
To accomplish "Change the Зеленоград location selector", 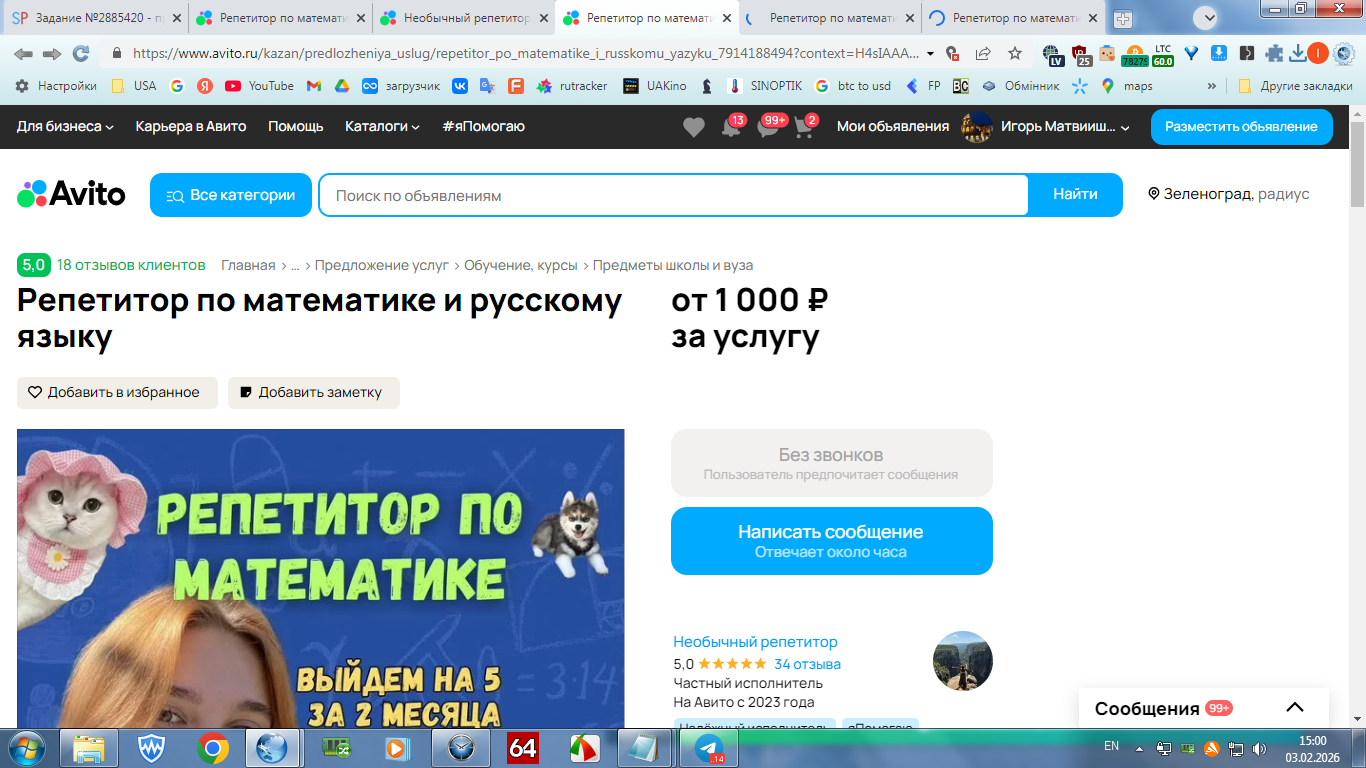I will pos(1229,195).
